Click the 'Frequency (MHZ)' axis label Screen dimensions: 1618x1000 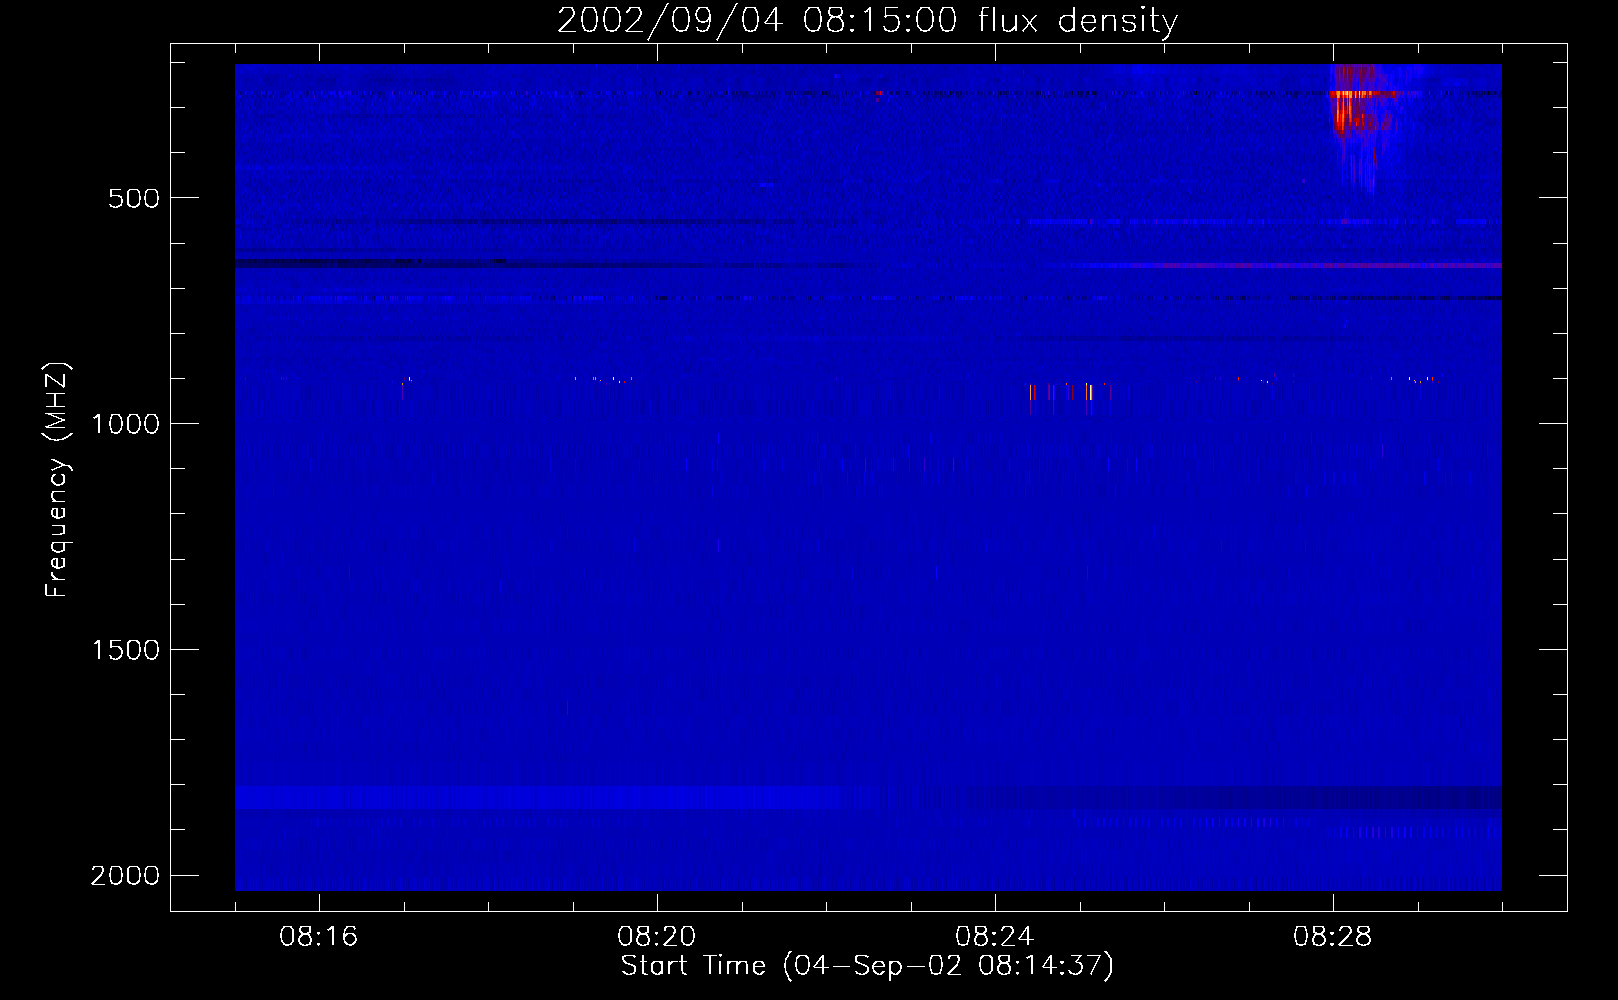[x=57, y=480]
